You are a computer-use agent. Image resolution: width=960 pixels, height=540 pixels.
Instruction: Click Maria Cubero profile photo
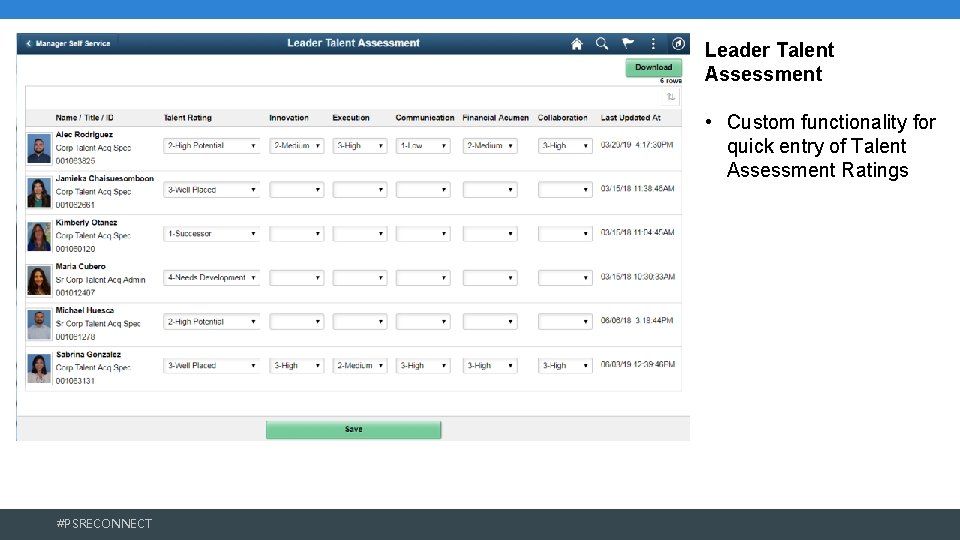pyautogui.click(x=39, y=281)
